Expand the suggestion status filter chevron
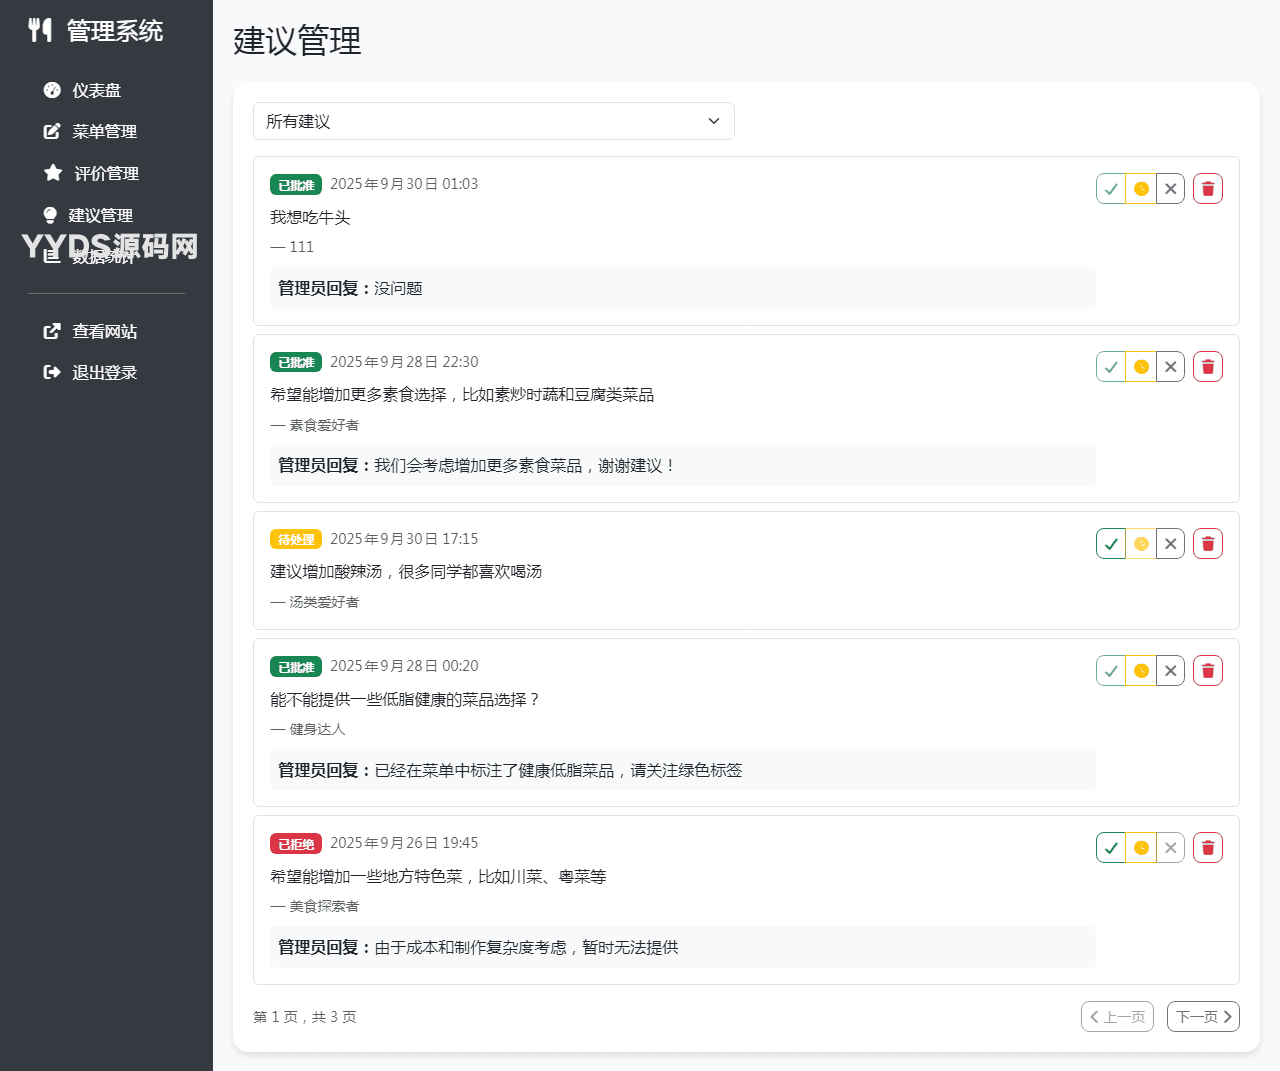1280x1071 pixels. click(713, 121)
